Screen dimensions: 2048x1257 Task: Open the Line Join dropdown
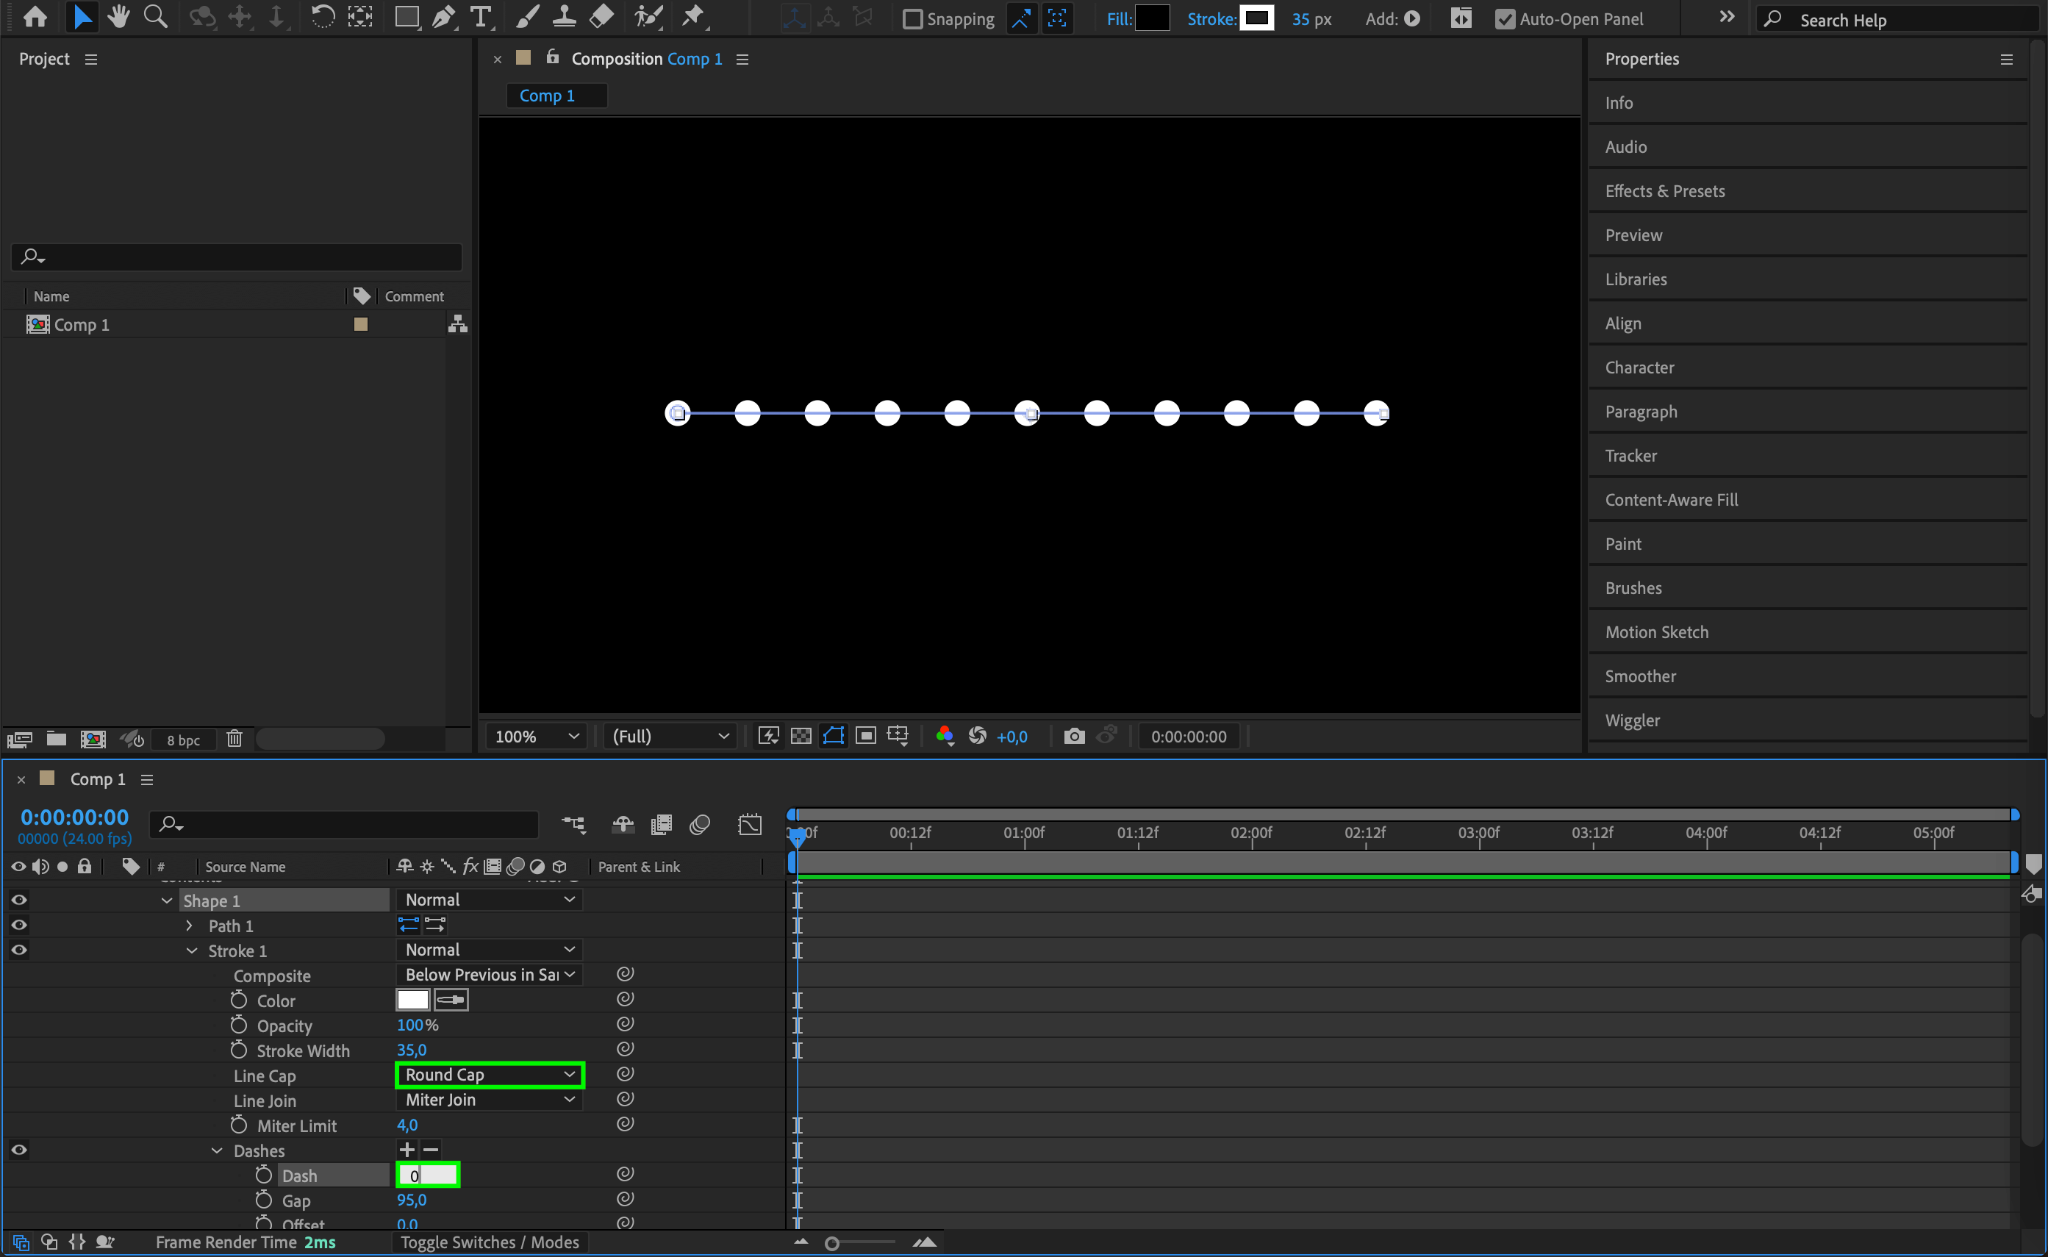489,1100
